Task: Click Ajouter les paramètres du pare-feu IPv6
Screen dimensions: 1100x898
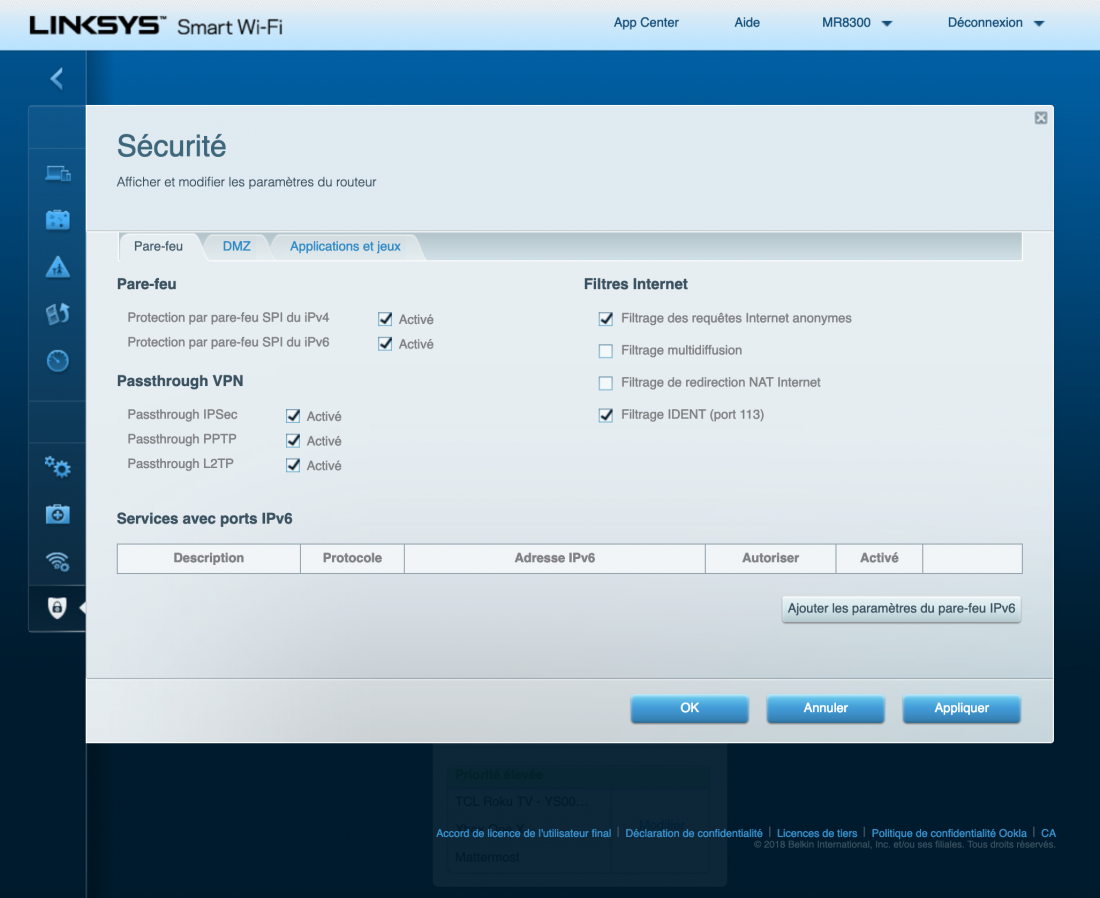Action: point(901,608)
